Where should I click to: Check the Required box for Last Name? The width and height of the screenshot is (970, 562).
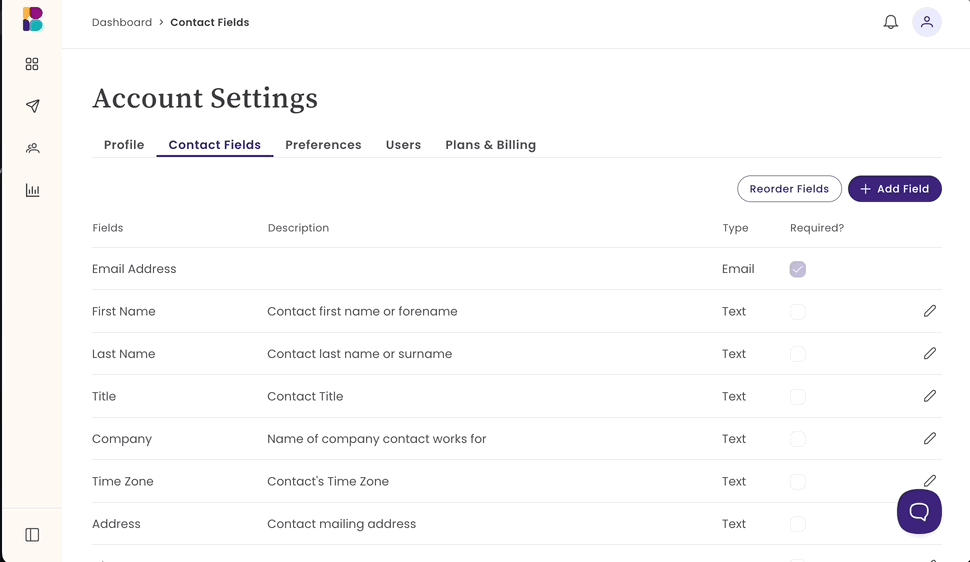[x=797, y=354]
